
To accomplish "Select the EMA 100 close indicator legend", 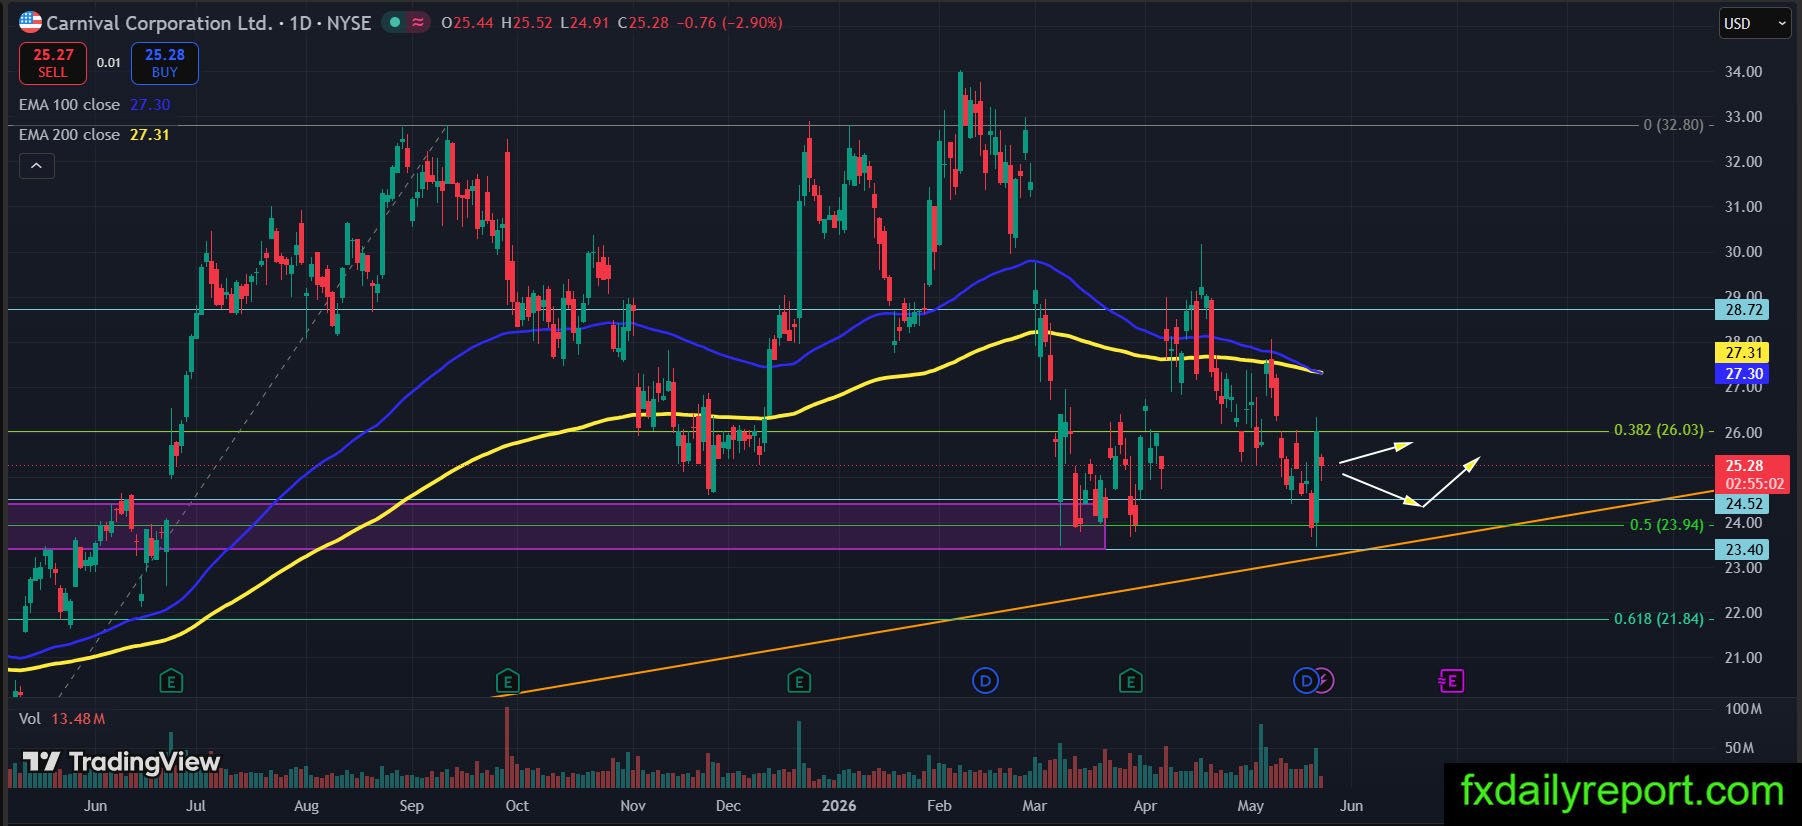I will tap(69, 104).
